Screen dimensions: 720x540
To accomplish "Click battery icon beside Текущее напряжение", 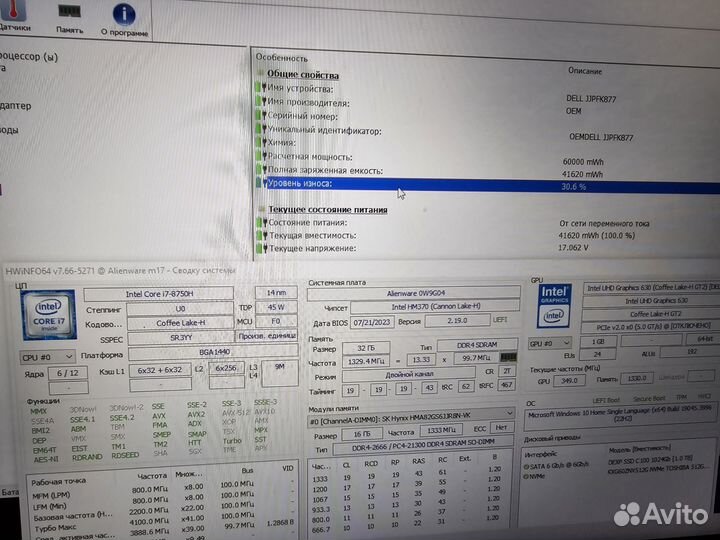I will click(x=261, y=248).
